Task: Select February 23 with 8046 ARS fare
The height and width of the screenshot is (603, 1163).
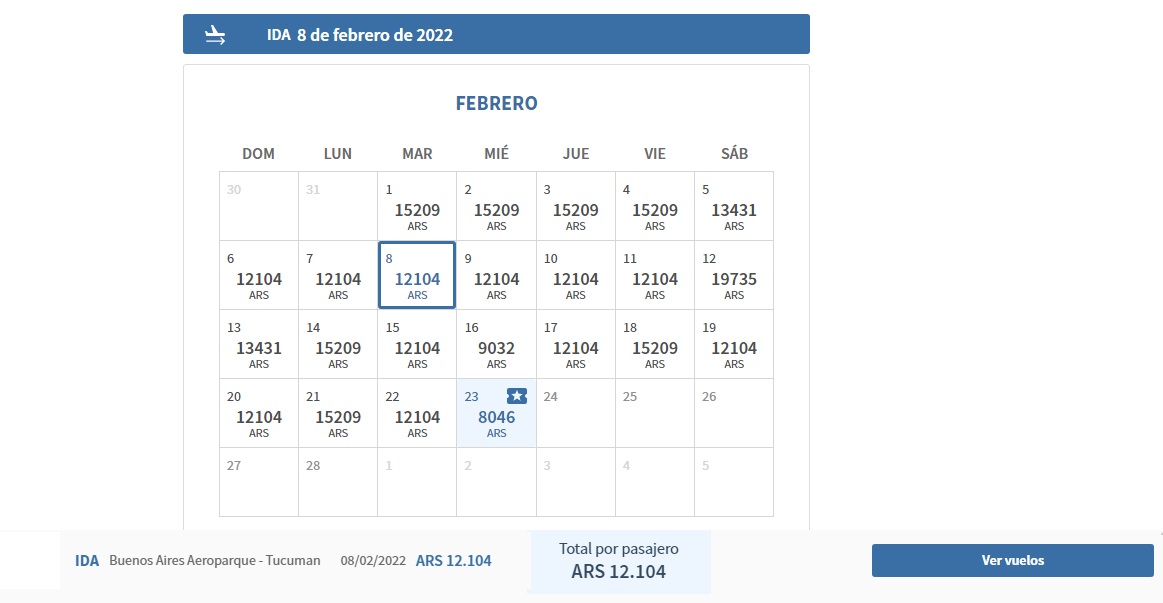Action: [x=496, y=413]
